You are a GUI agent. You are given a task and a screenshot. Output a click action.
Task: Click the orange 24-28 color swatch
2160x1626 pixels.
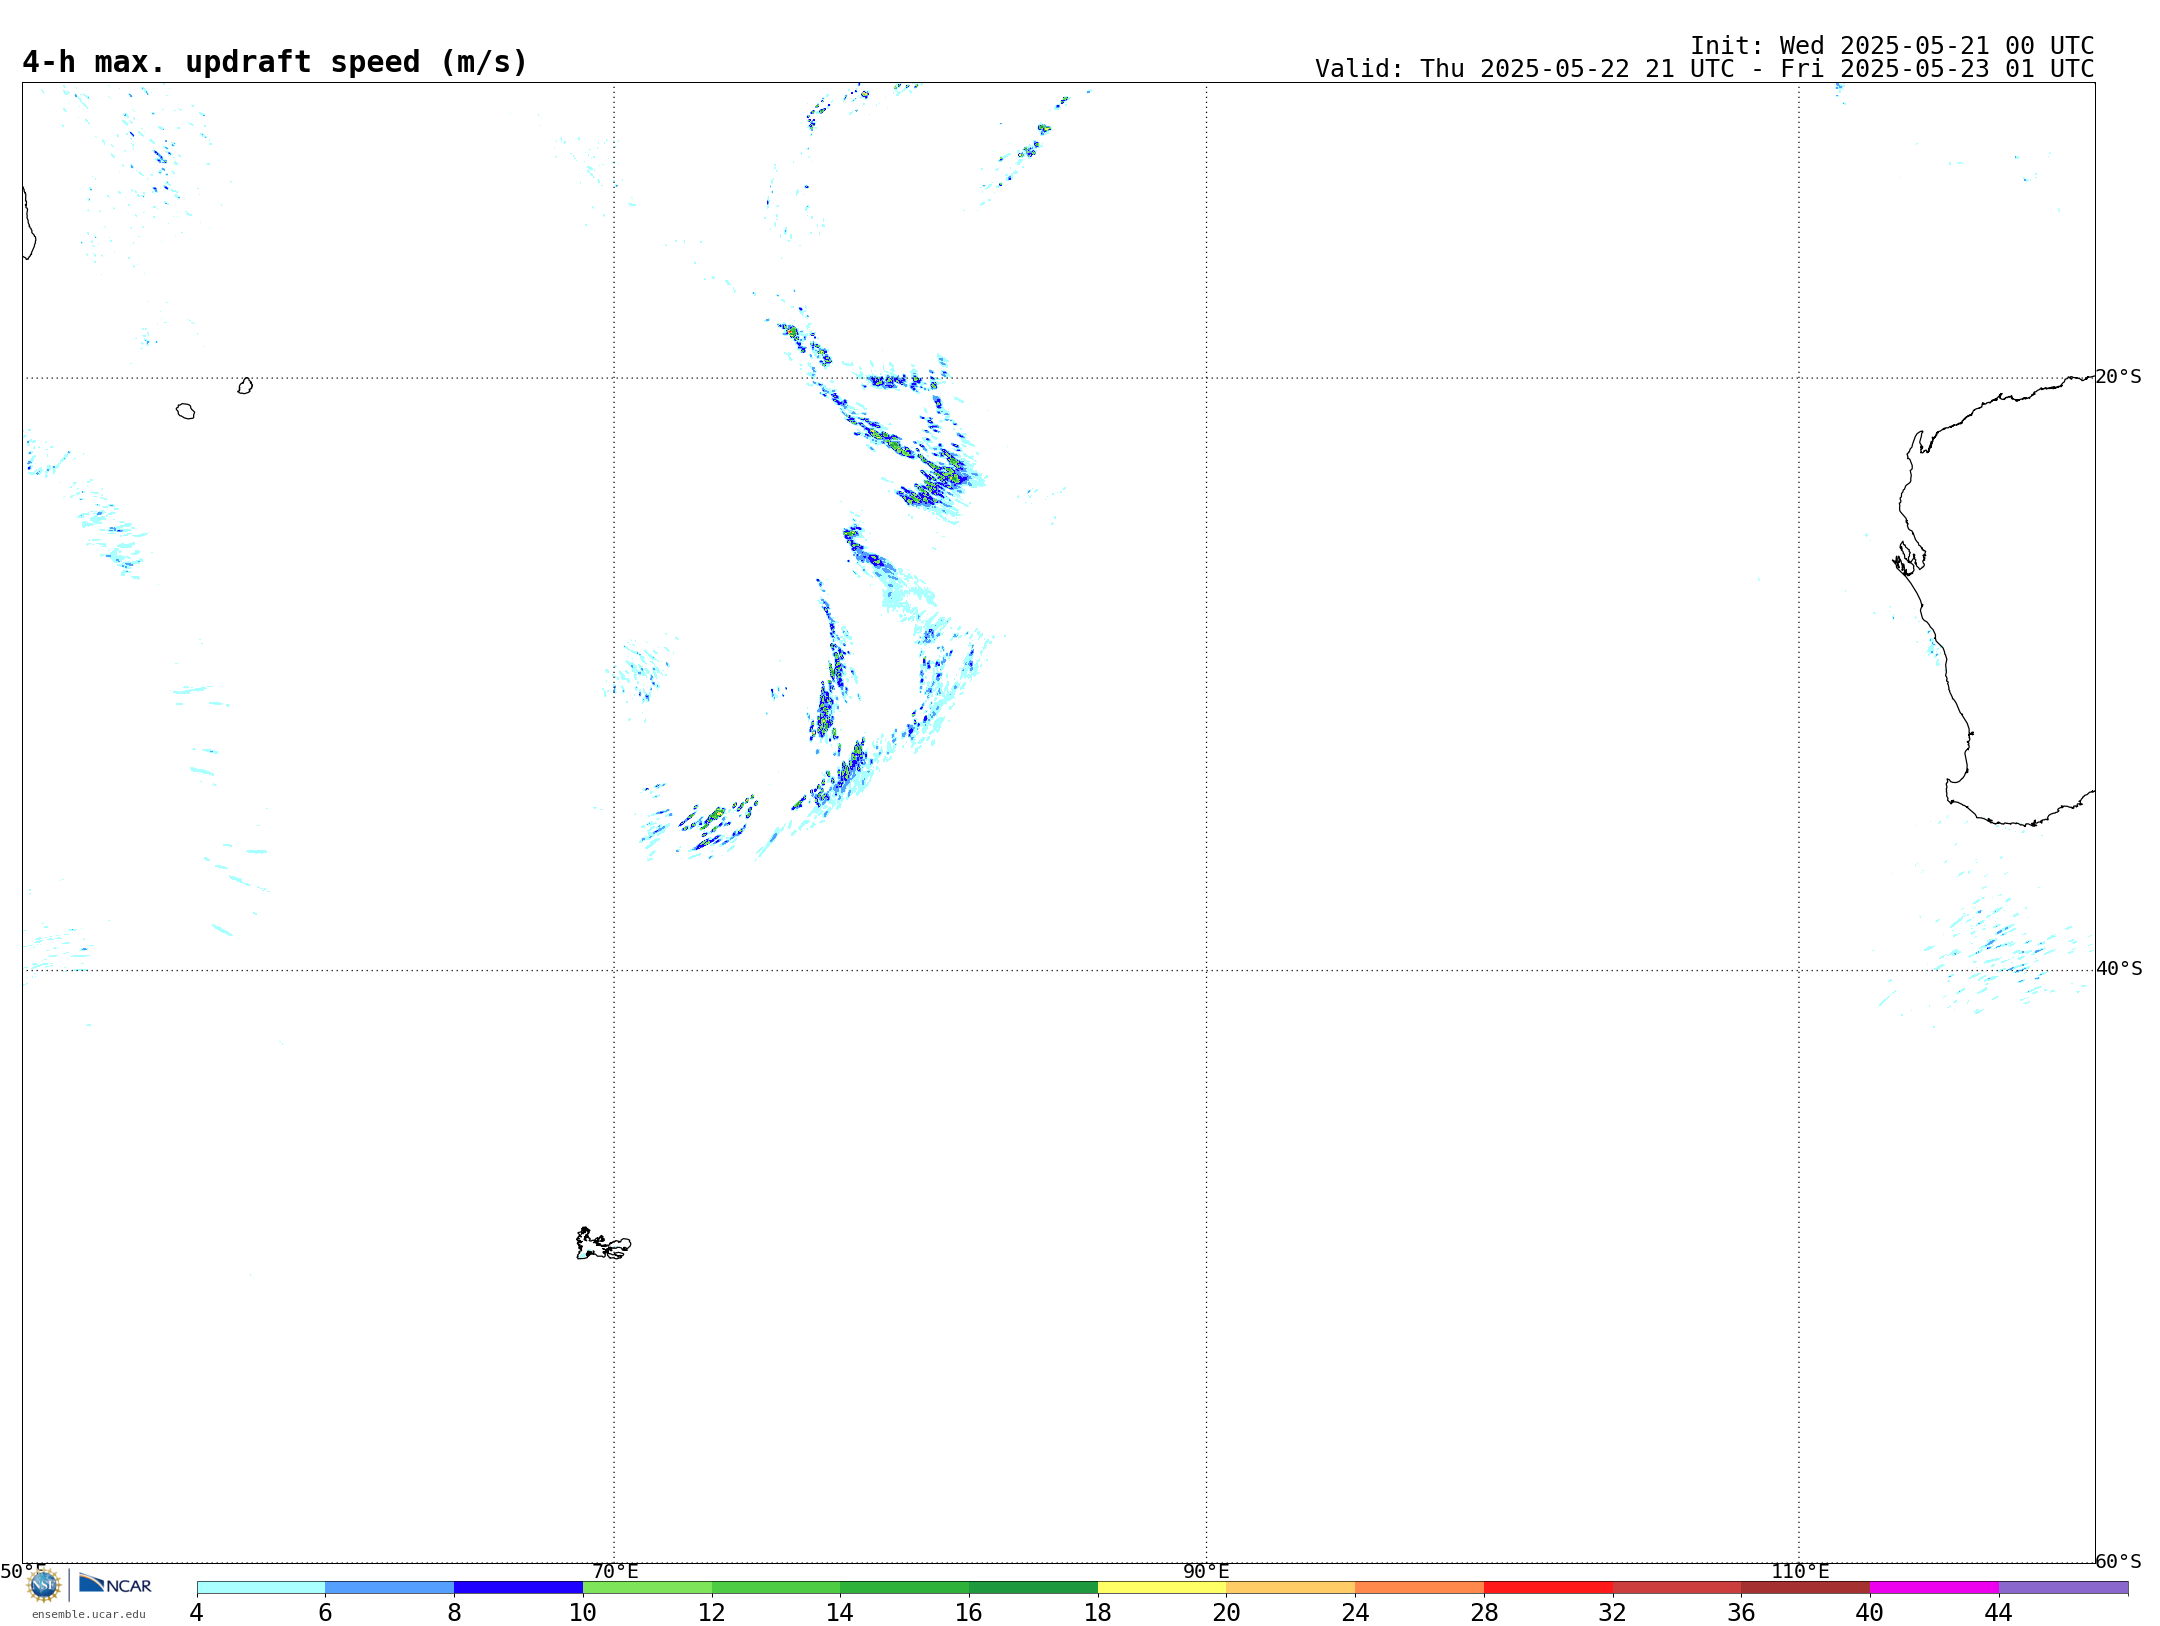(x=1419, y=1587)
